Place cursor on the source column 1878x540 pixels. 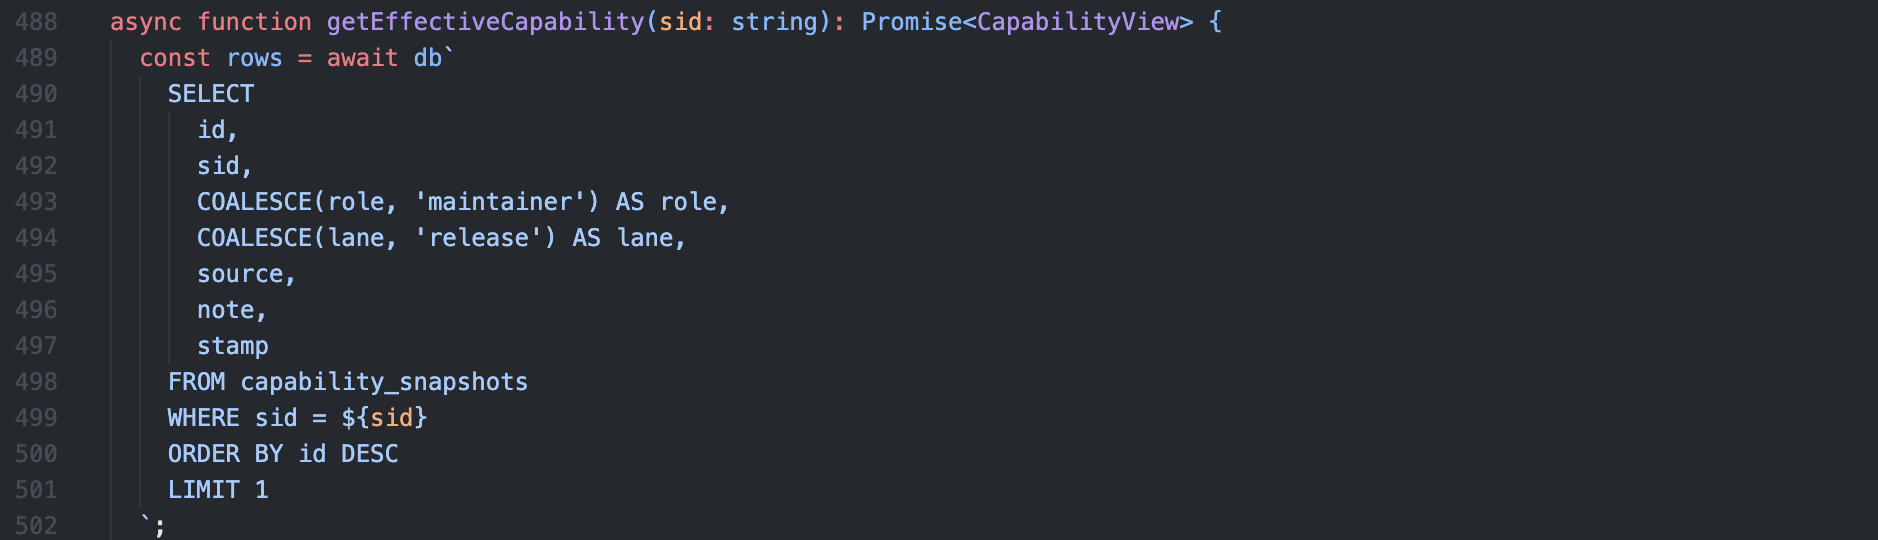click(240, 274)
